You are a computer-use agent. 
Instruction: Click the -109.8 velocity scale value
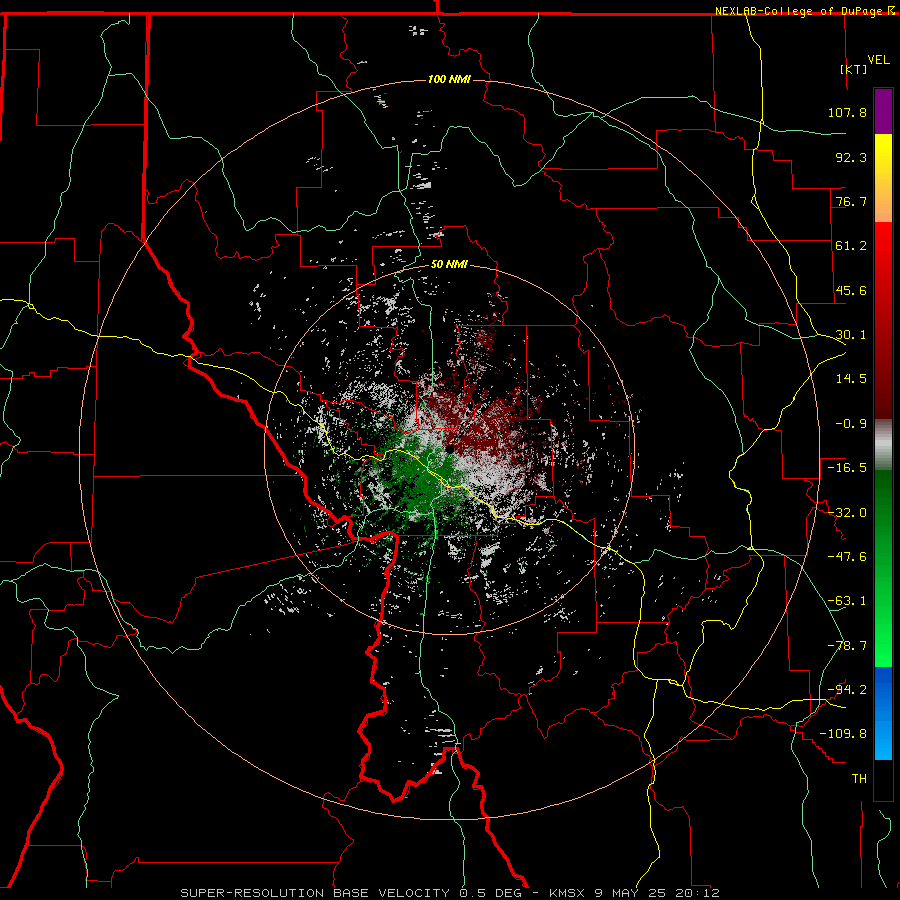(843, 734)
